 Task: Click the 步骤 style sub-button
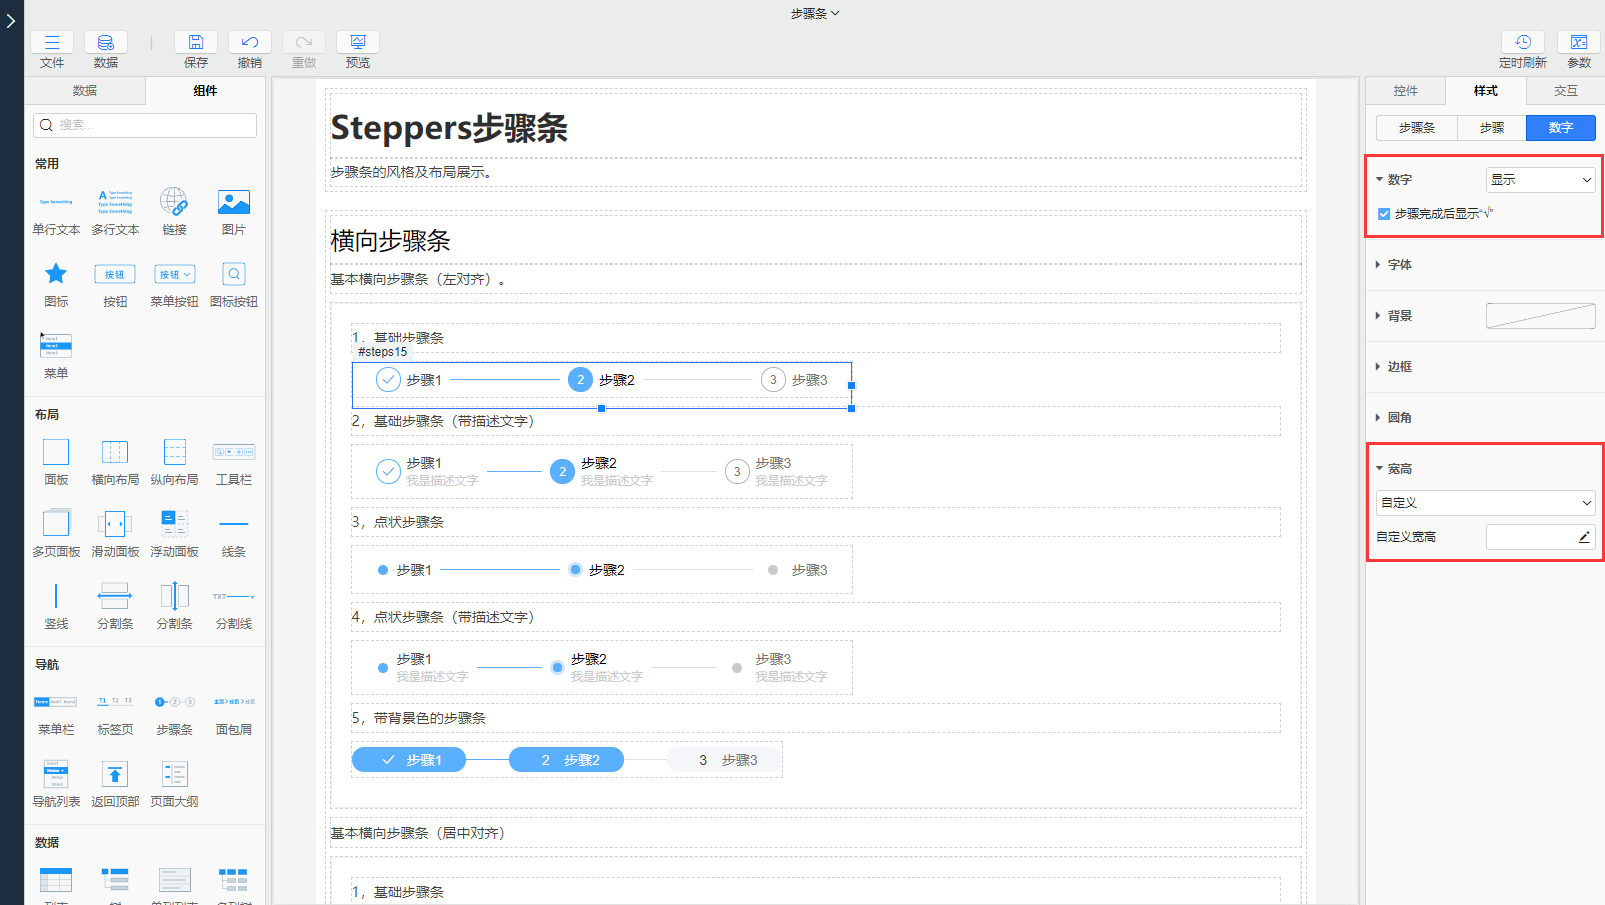pyautogui.click(x=1491, y=128)
